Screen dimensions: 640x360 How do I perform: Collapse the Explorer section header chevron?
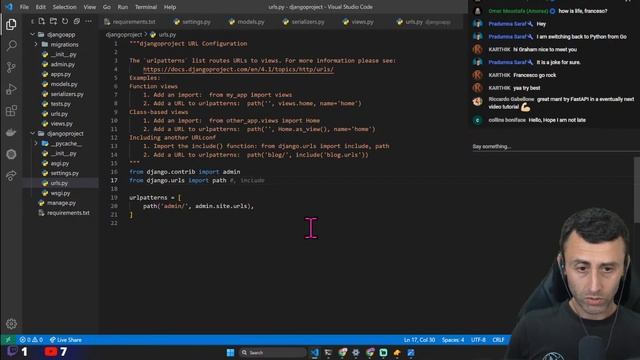(32, 21)
